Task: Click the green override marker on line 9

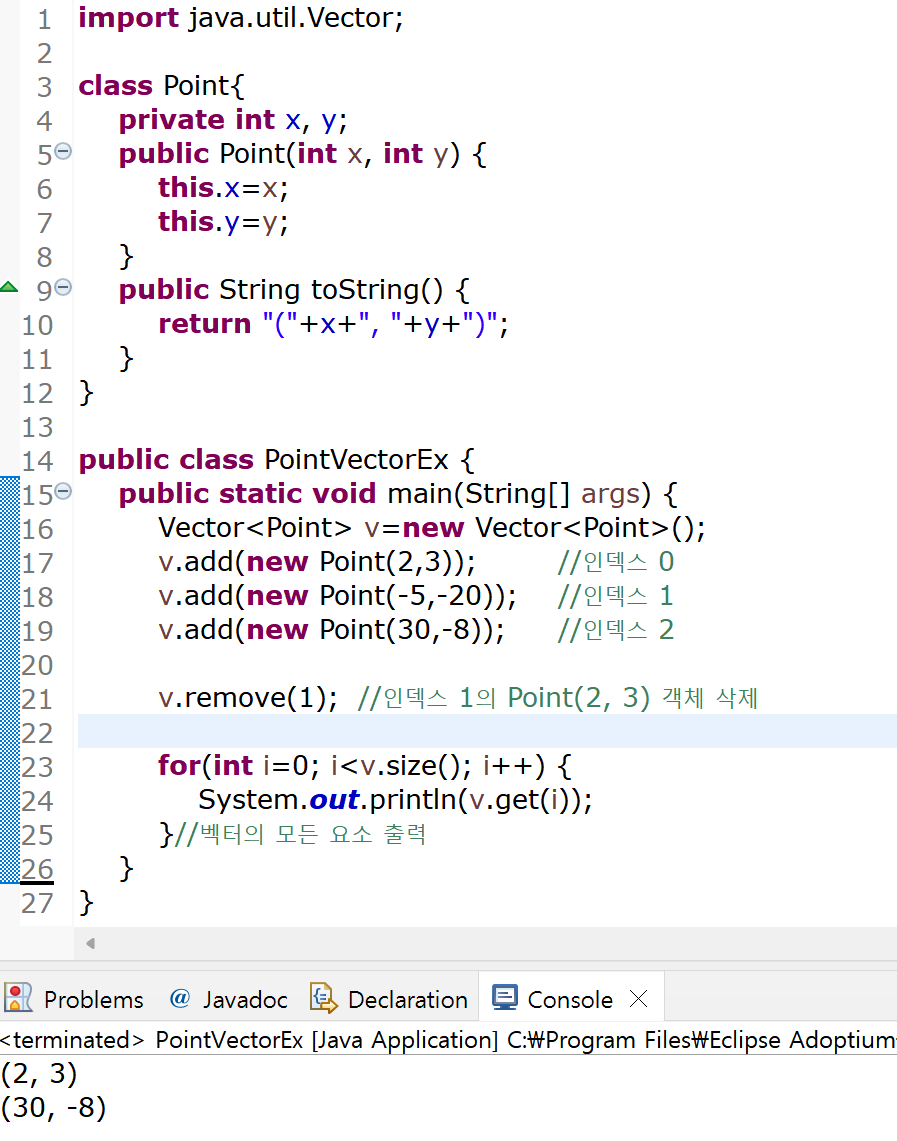Action: click(x=9, y=287)
